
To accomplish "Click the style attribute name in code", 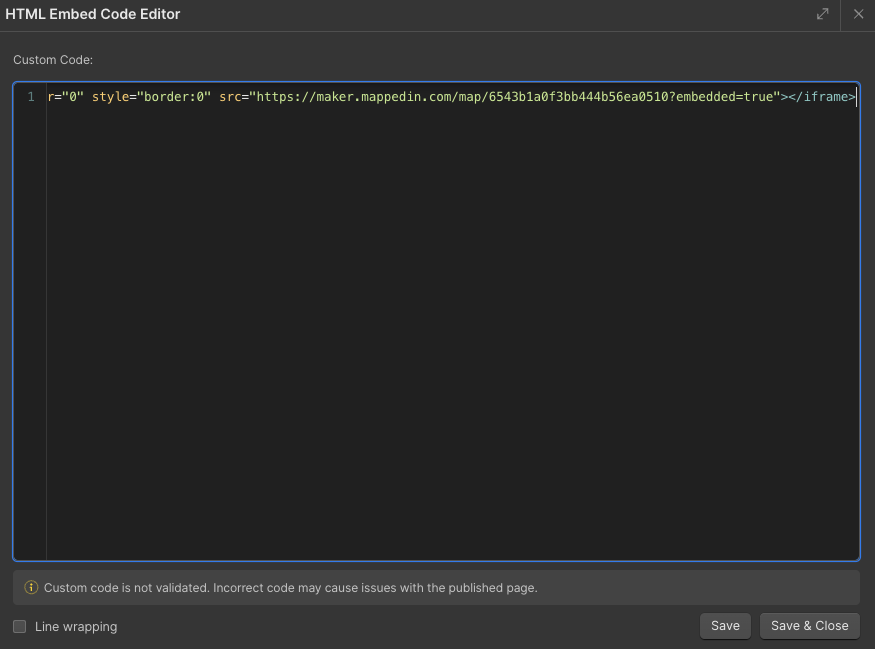I will (x=110, y=97).
